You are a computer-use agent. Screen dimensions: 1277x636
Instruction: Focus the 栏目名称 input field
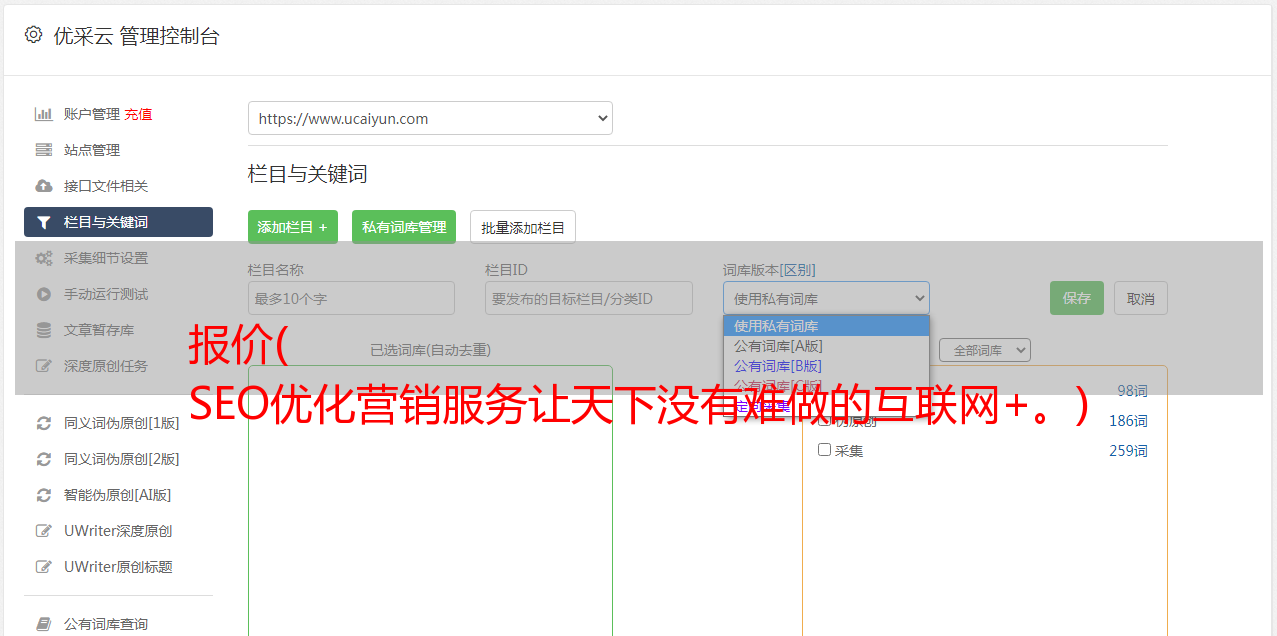coord(351,298)
